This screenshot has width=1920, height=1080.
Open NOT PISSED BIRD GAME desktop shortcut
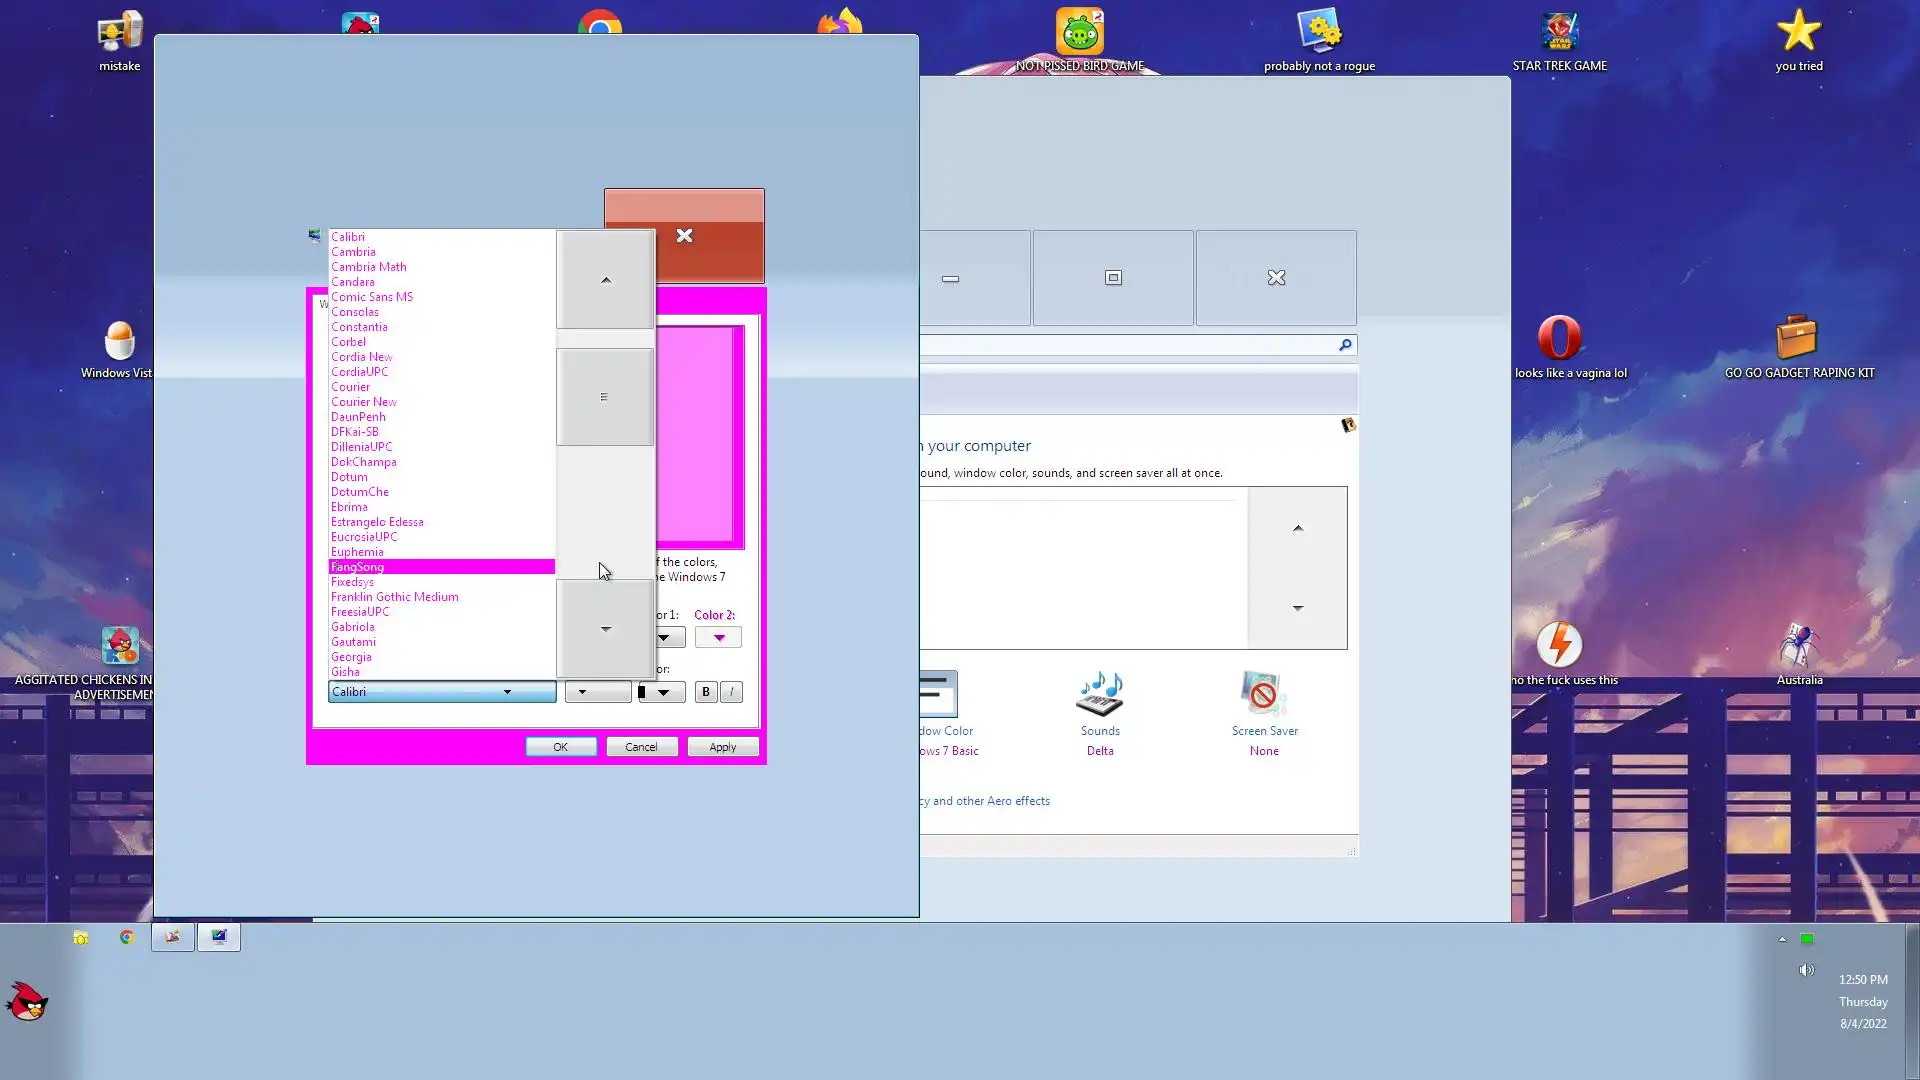coord(1079,33)
